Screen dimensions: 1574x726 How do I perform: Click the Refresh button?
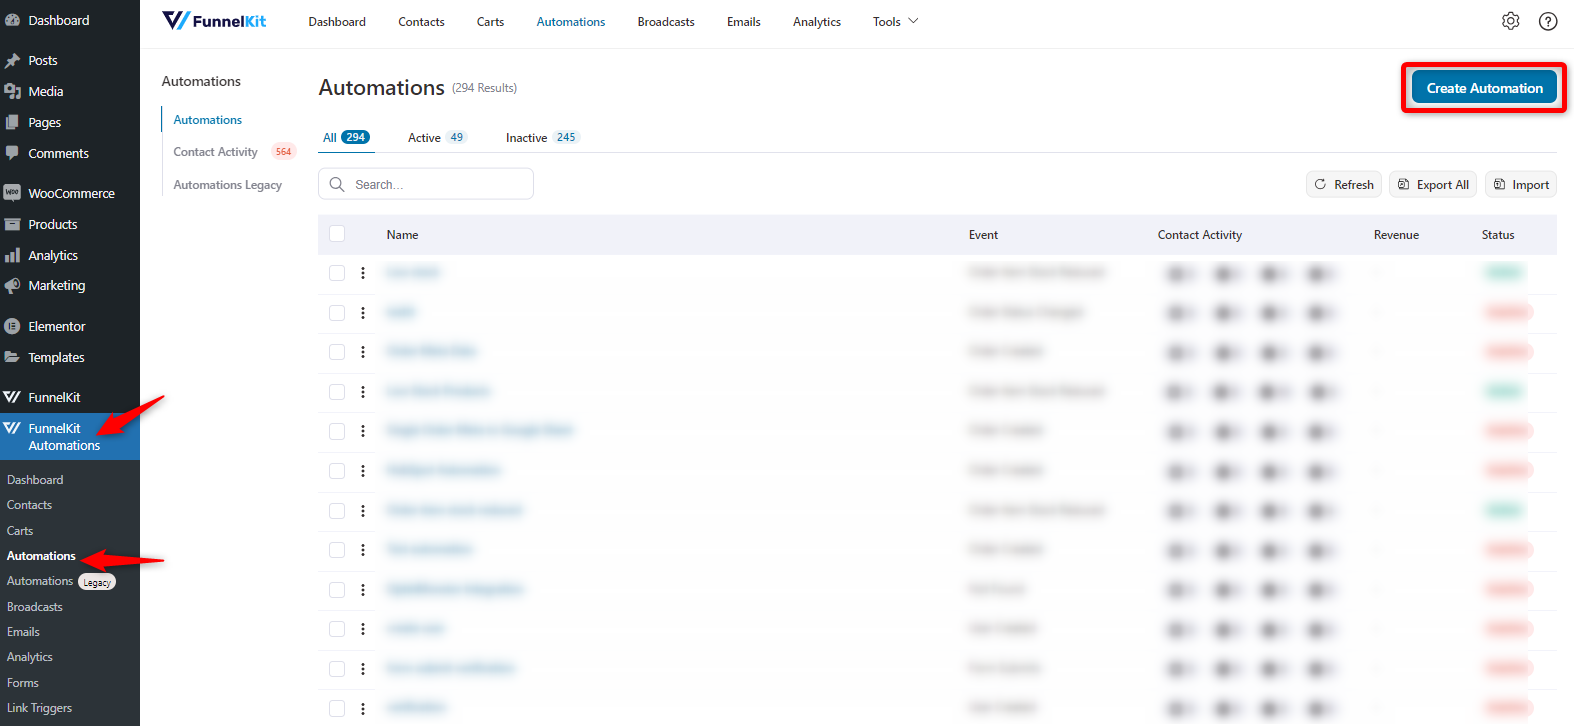click(1344, 184)
